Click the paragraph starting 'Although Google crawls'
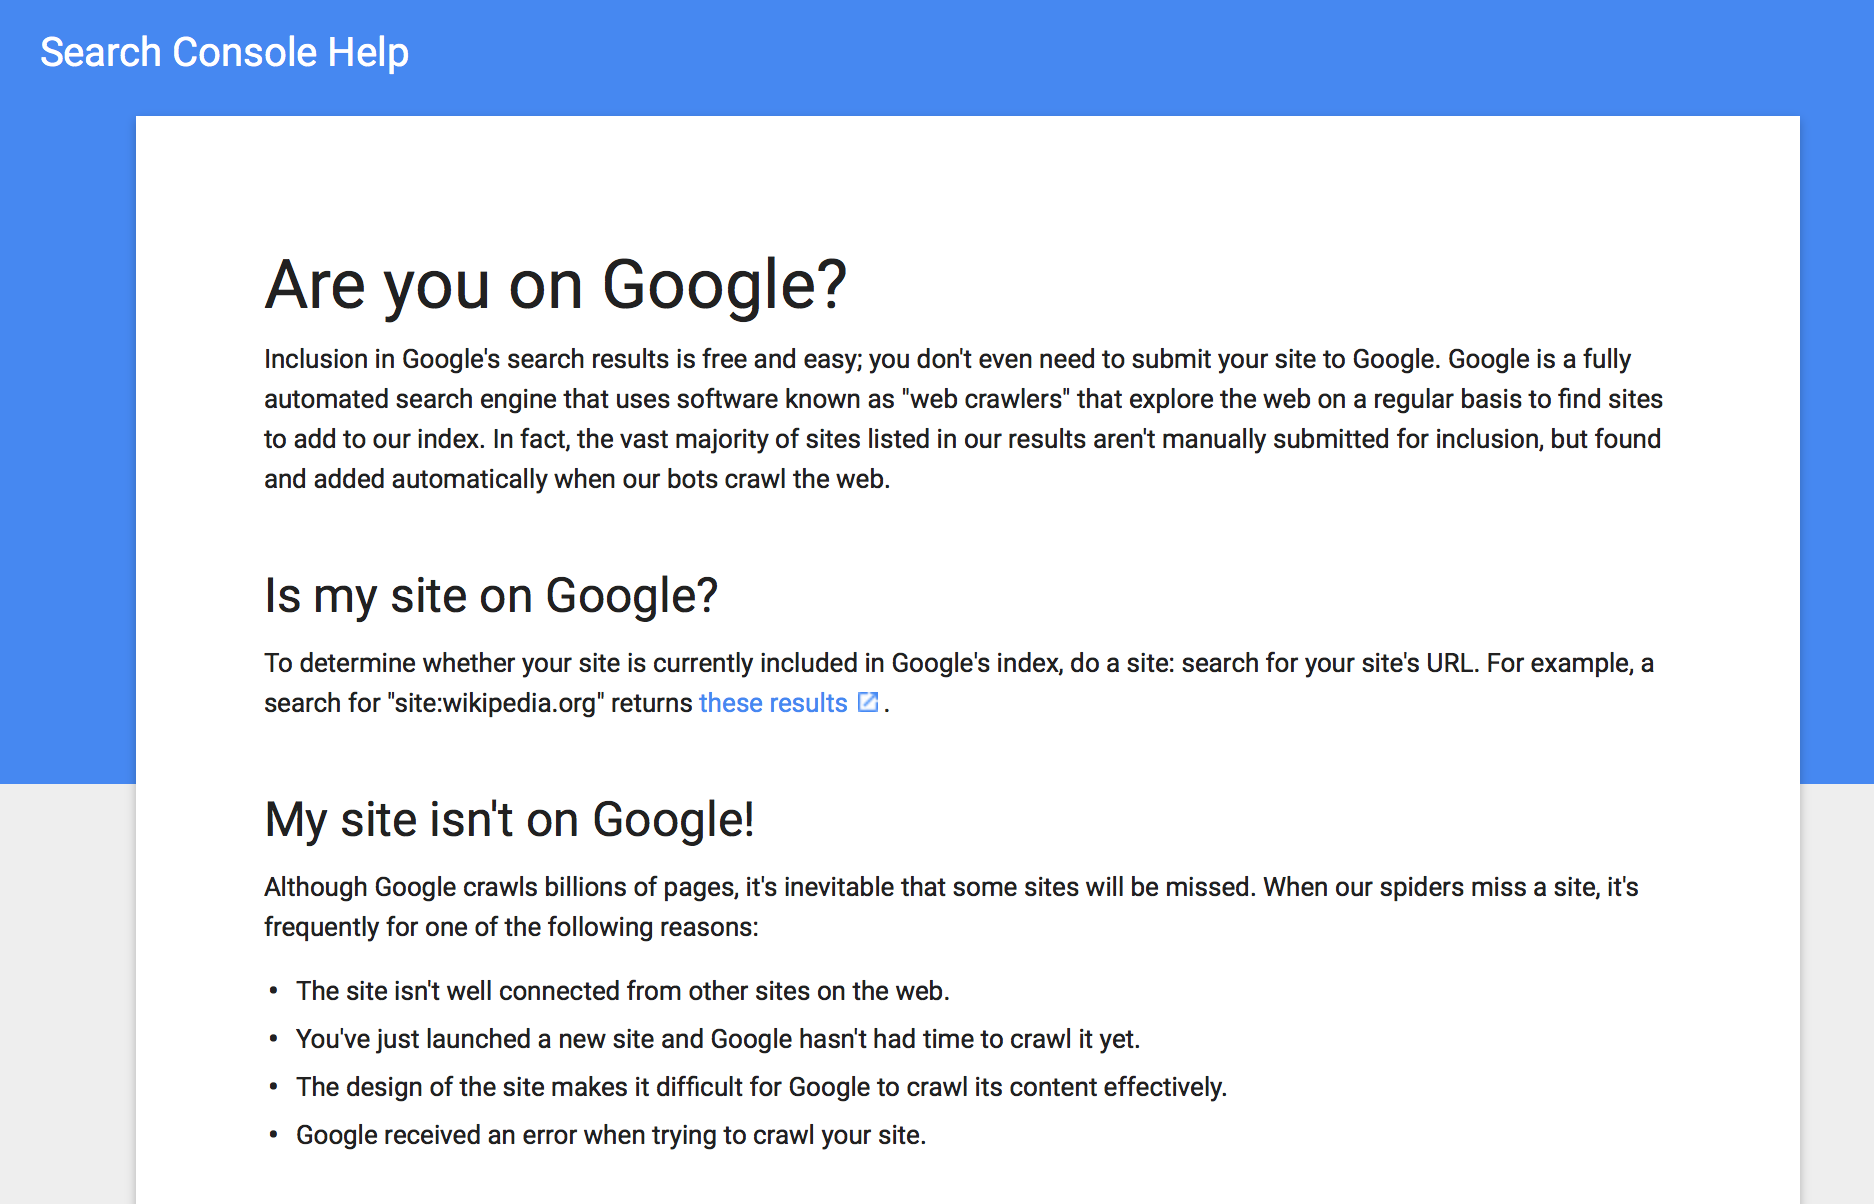 pyautogui.click(x=951, y=907)
